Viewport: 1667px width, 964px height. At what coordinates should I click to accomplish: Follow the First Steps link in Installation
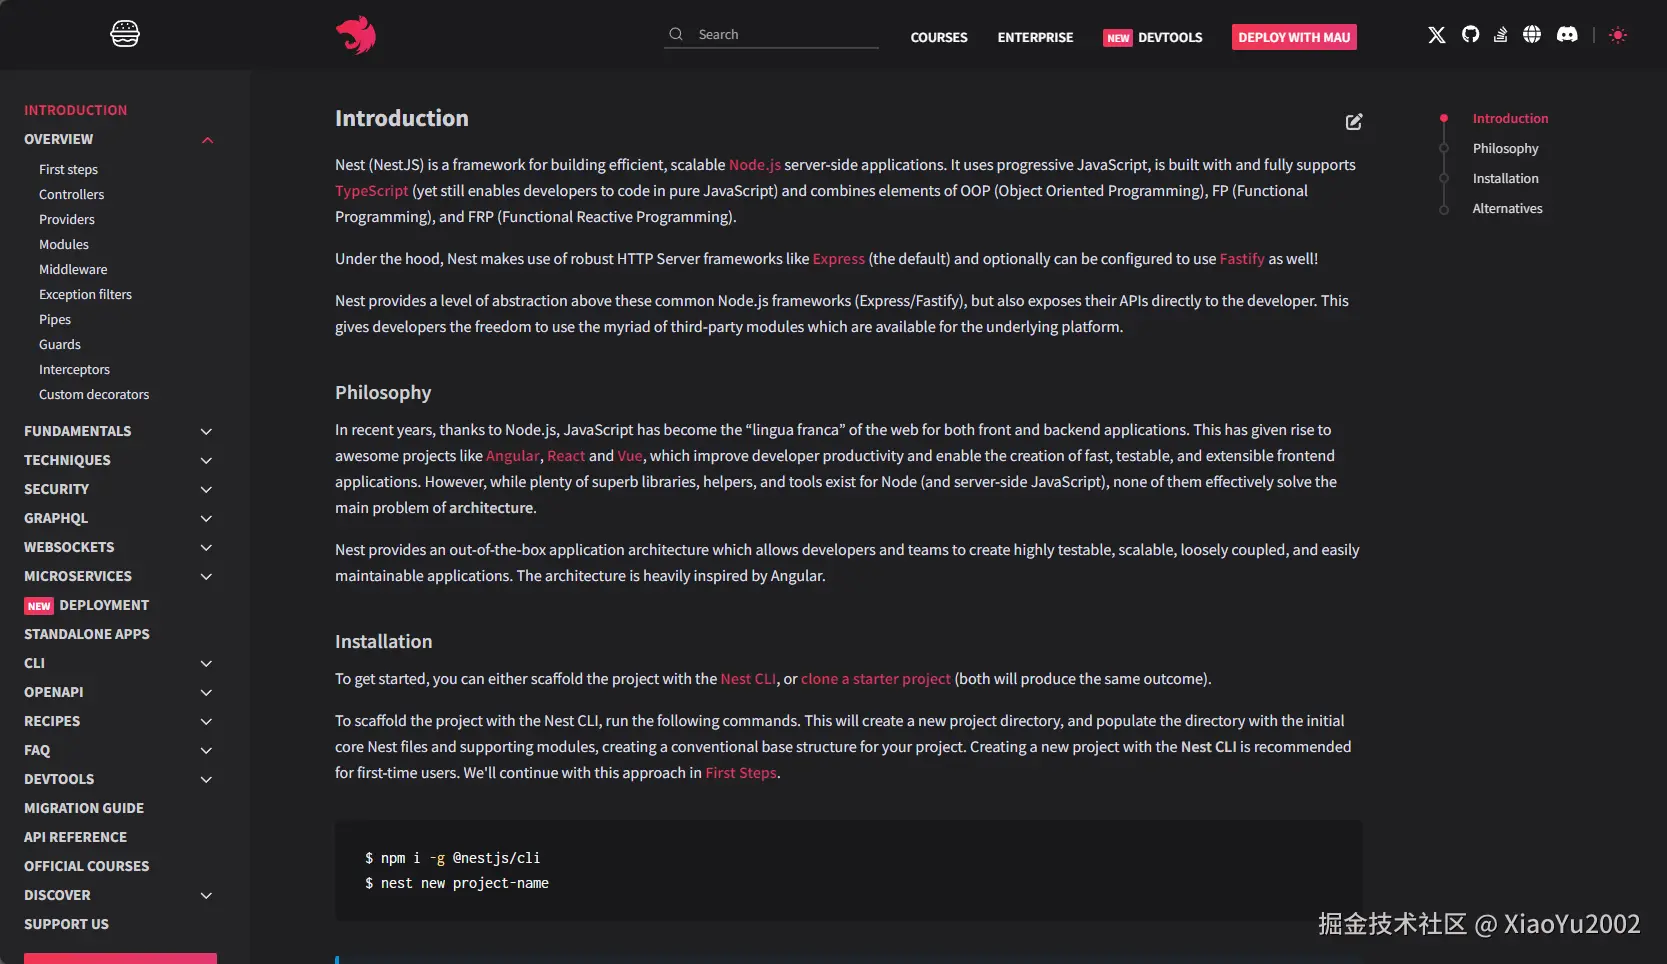[741, 773]
